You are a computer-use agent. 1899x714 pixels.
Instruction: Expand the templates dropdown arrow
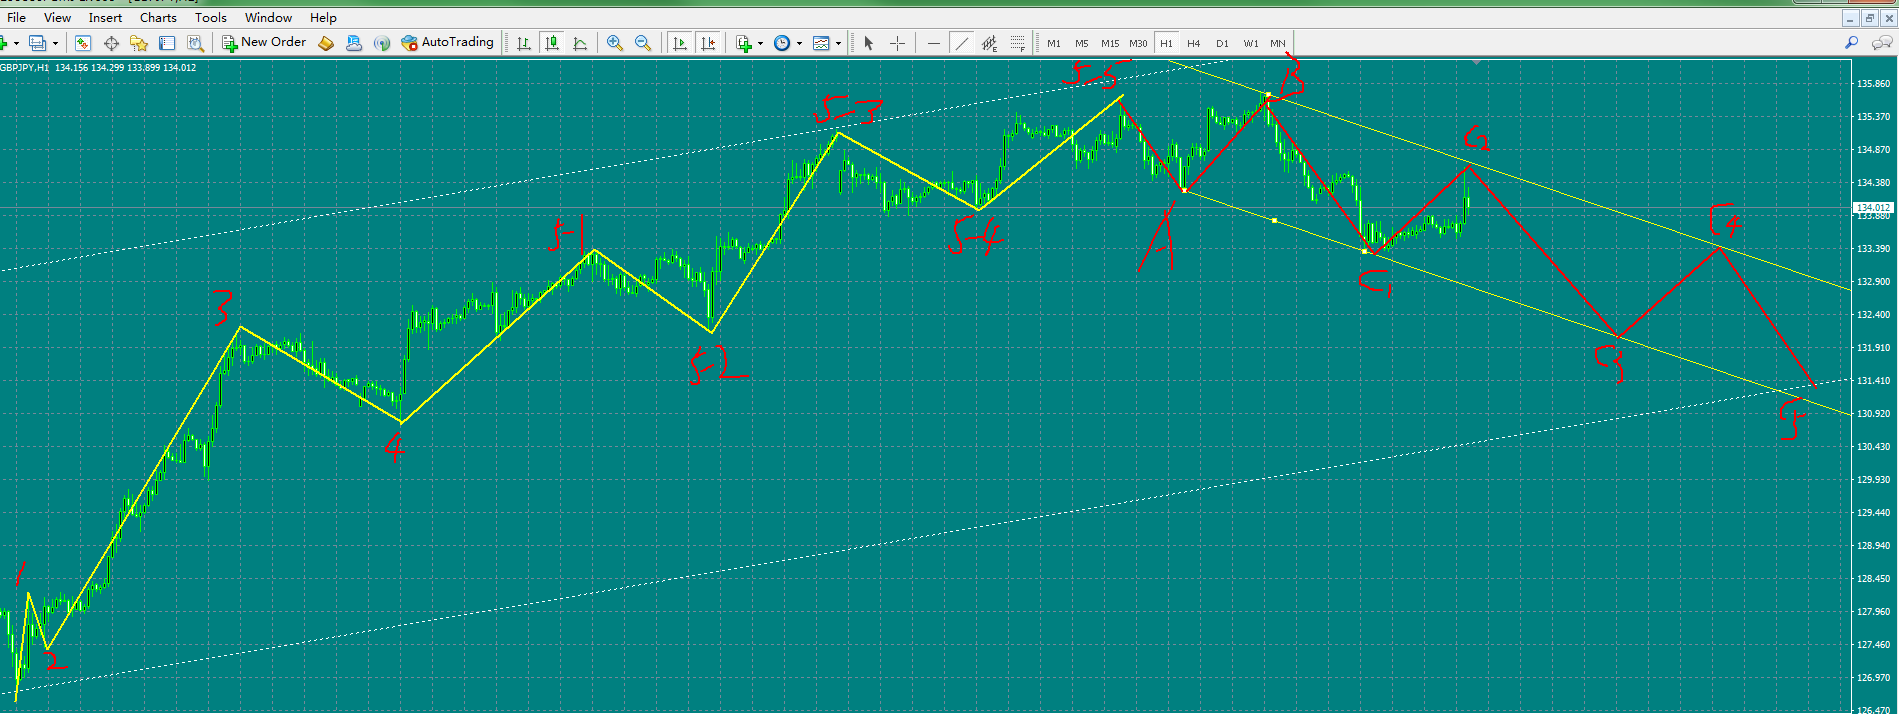(838, 43)
